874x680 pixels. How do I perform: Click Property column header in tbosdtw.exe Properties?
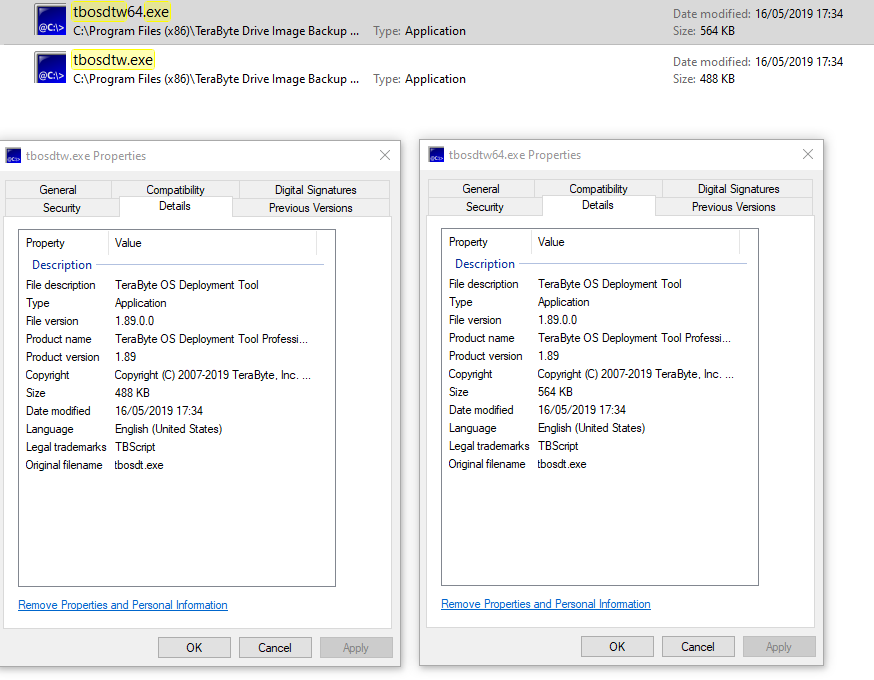[64, 243]
